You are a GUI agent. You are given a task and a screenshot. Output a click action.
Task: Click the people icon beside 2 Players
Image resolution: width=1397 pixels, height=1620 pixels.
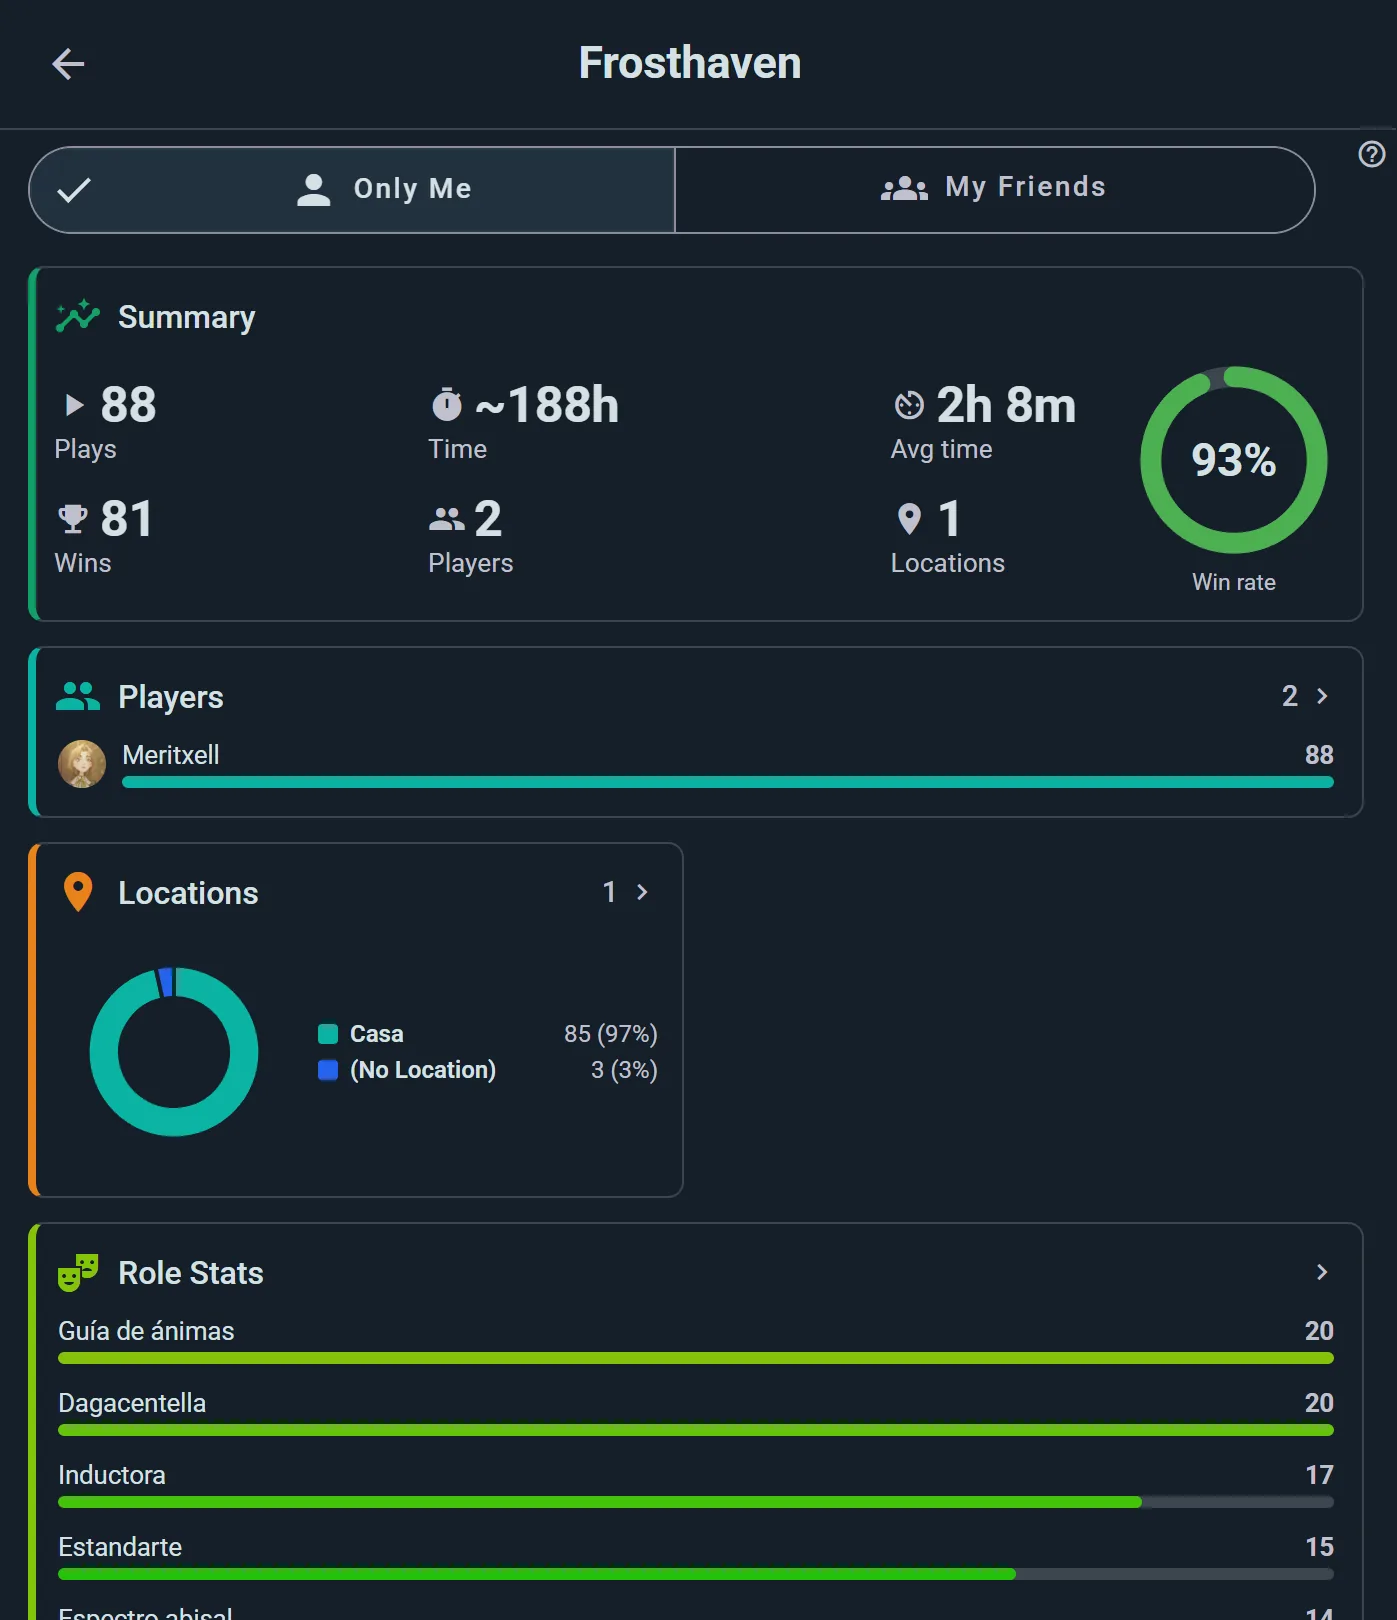coord(446,519)
